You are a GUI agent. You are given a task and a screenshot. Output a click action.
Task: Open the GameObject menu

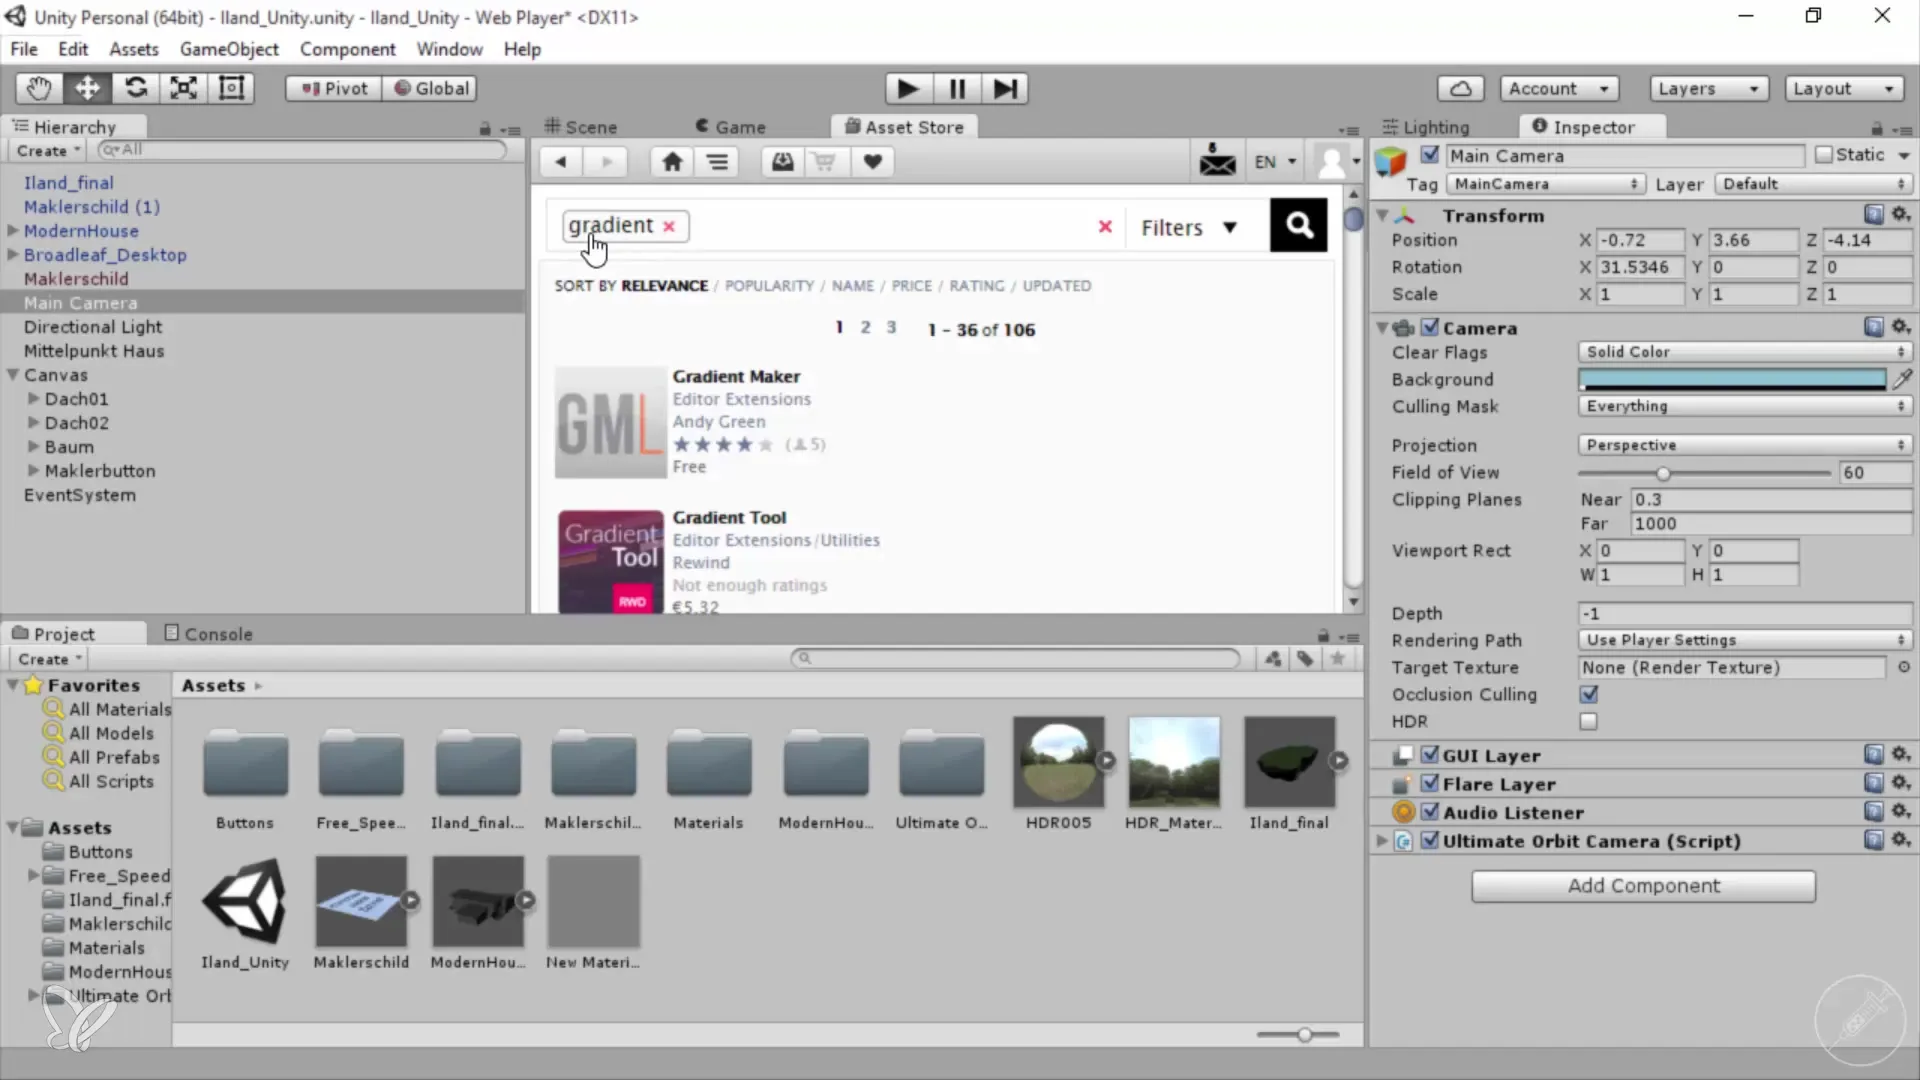pos(229,49)
